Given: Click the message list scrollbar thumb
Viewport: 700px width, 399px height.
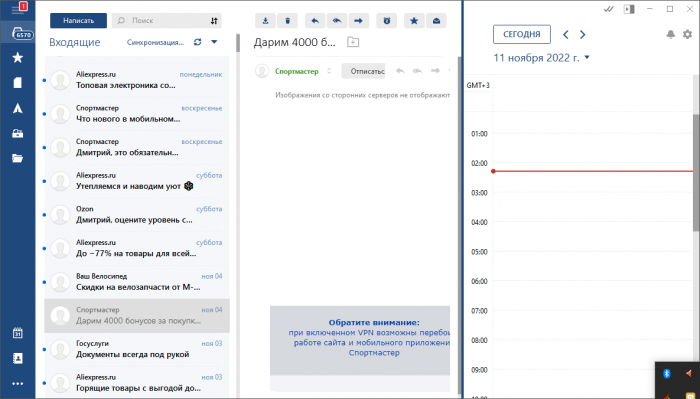Looking at the screenshot, I should [238, 42].
